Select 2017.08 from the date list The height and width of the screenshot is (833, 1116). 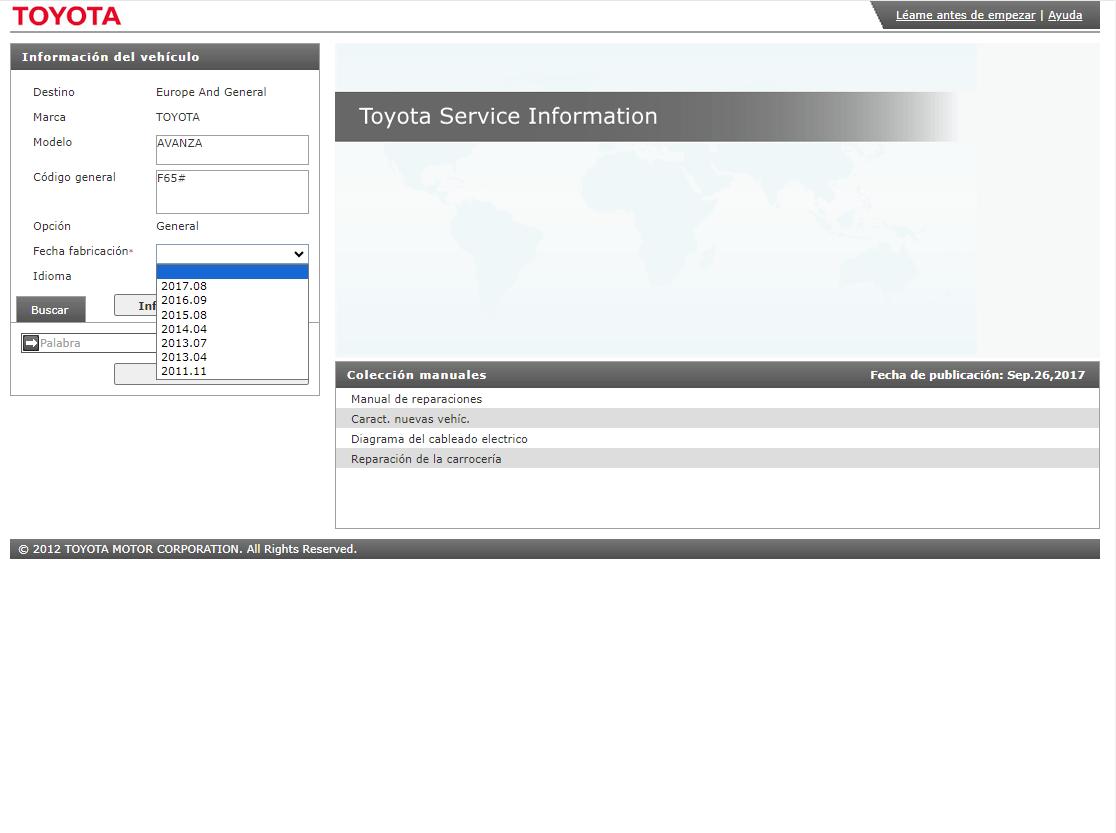pos(232,286)
